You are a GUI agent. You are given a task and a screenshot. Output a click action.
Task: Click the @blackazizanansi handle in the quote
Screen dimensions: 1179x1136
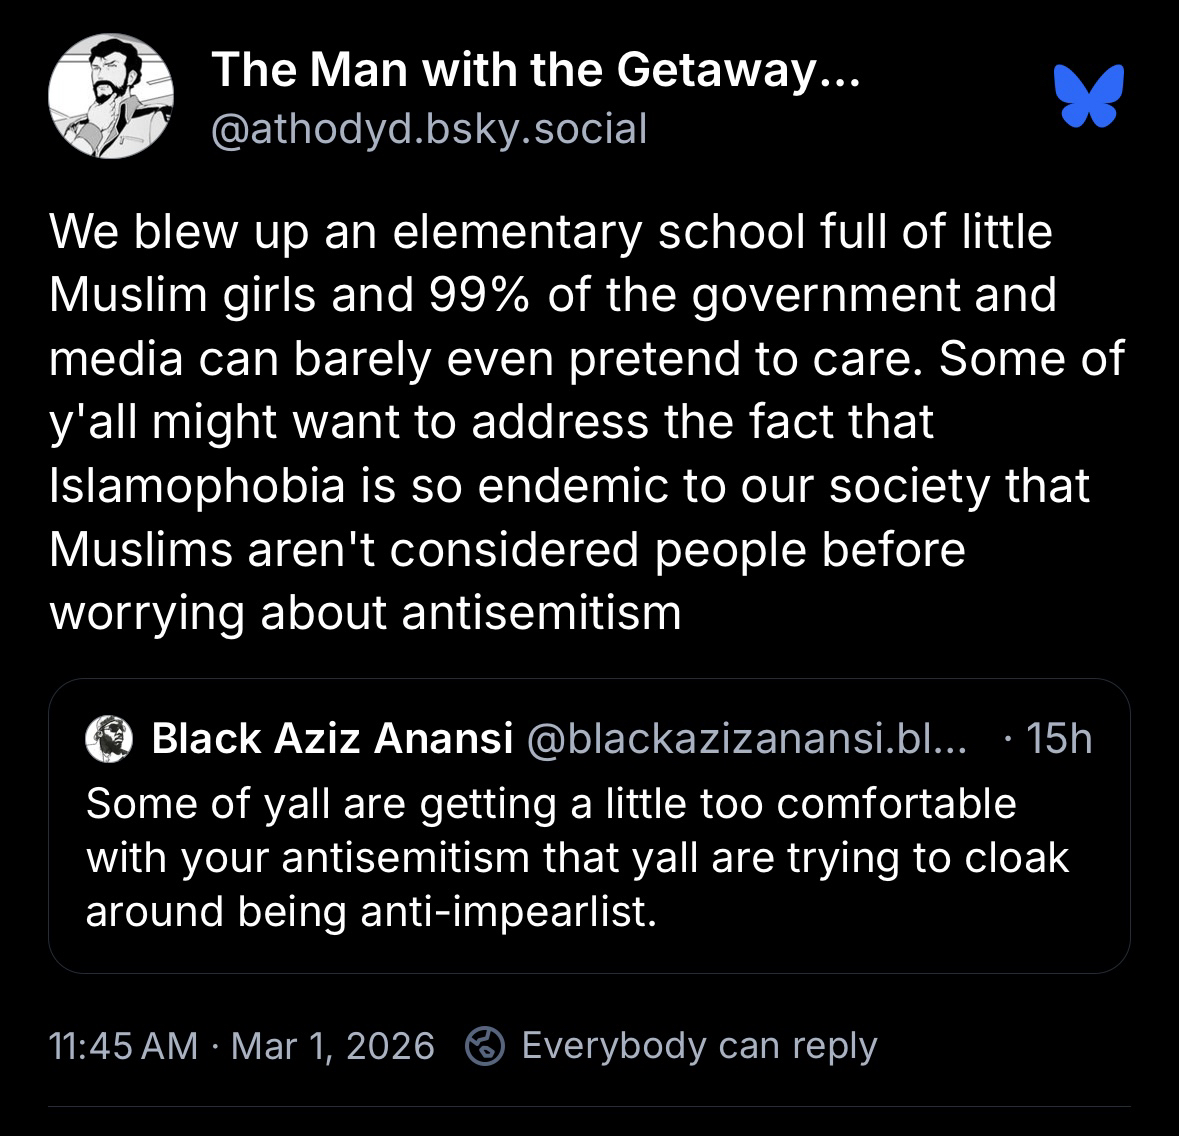[745, 739]
